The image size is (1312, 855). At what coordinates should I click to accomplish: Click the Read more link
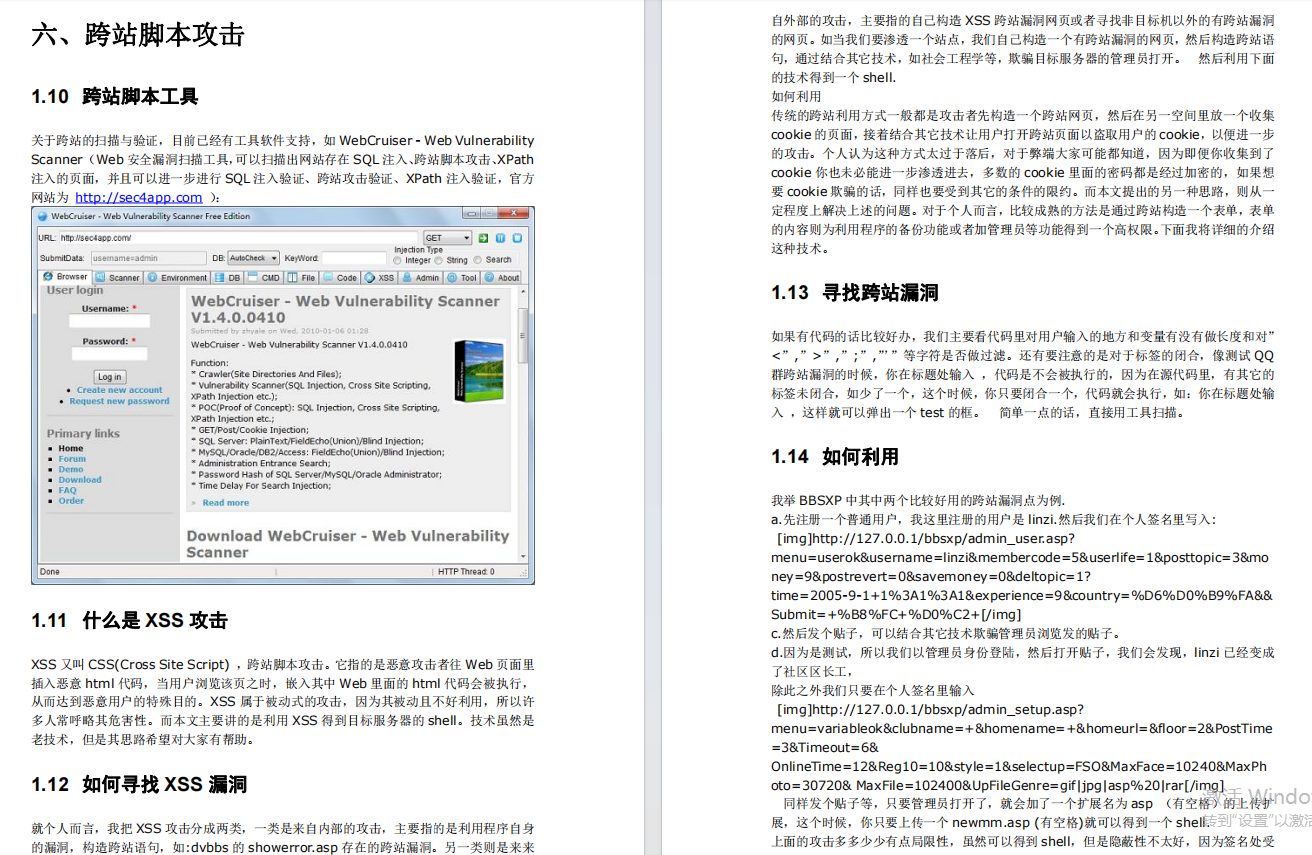tap(225, 503)
